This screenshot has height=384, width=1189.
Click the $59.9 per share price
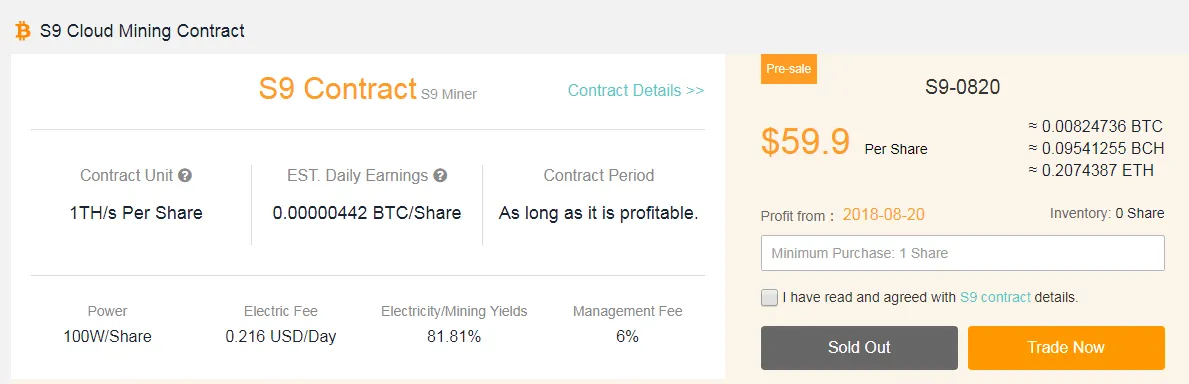[x=805, y=141]
